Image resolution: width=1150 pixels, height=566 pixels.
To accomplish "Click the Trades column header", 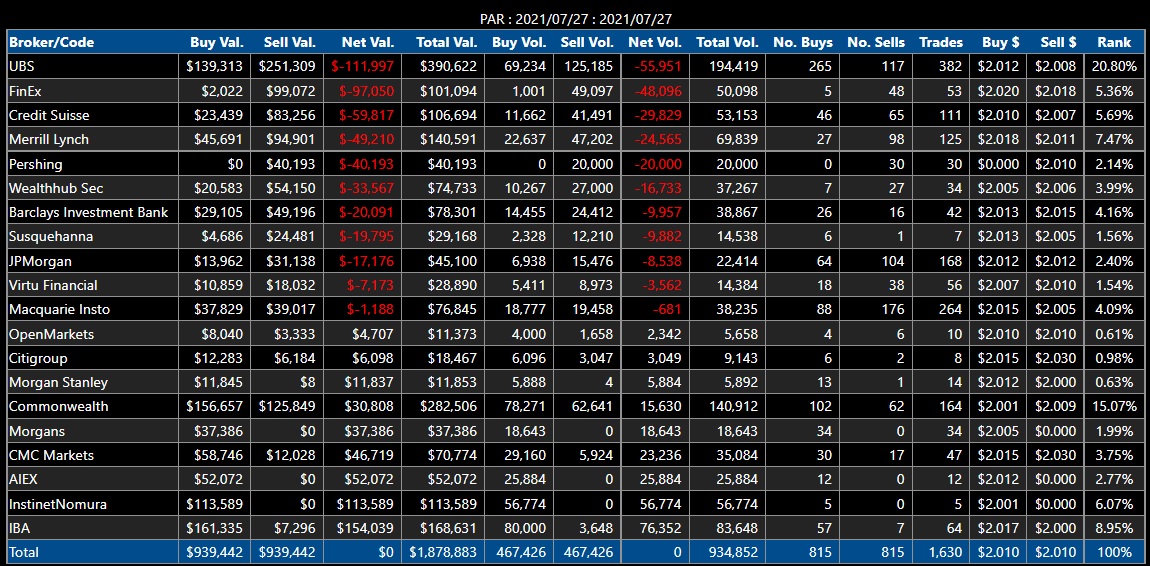I will coord(940,43).
